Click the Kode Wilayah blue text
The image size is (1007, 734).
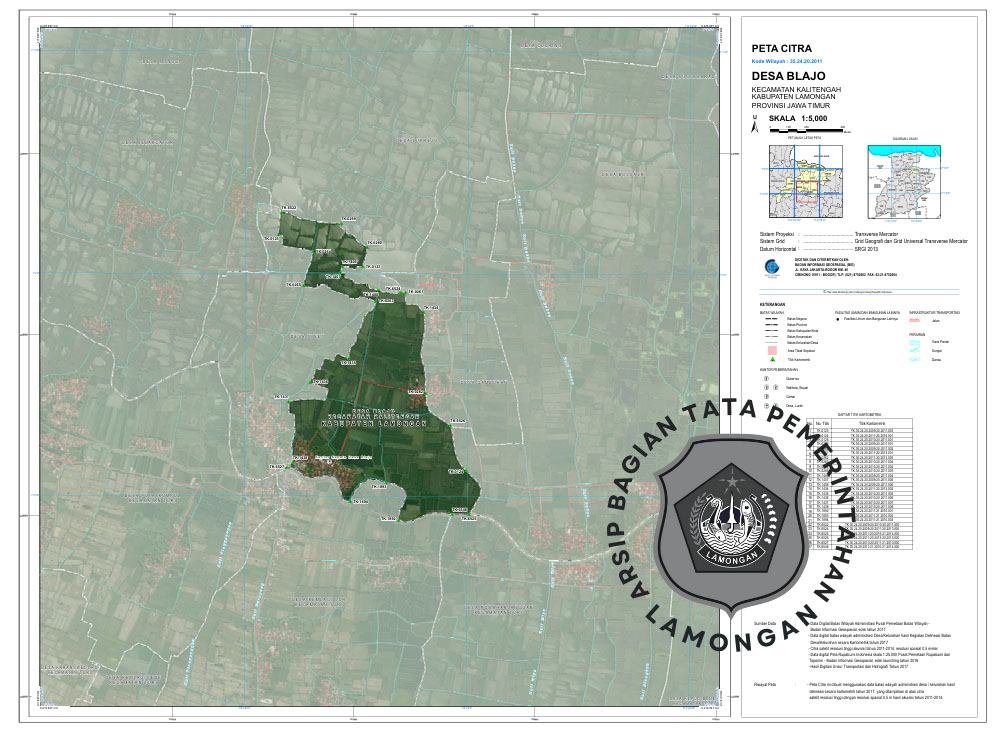click(794, 61)
